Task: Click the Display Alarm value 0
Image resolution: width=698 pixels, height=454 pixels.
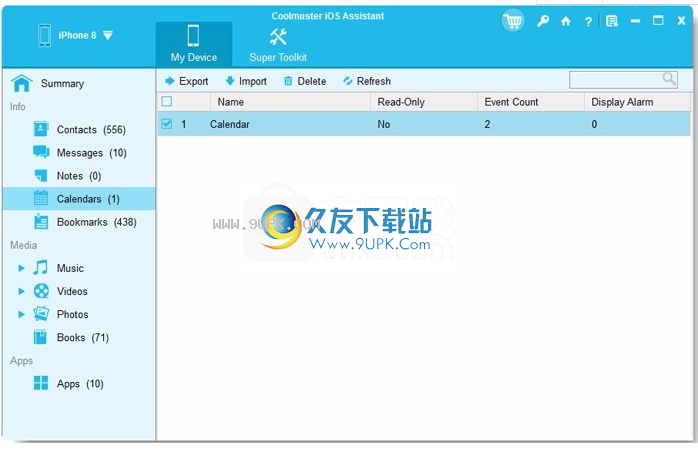Action: tap(594, 124)
